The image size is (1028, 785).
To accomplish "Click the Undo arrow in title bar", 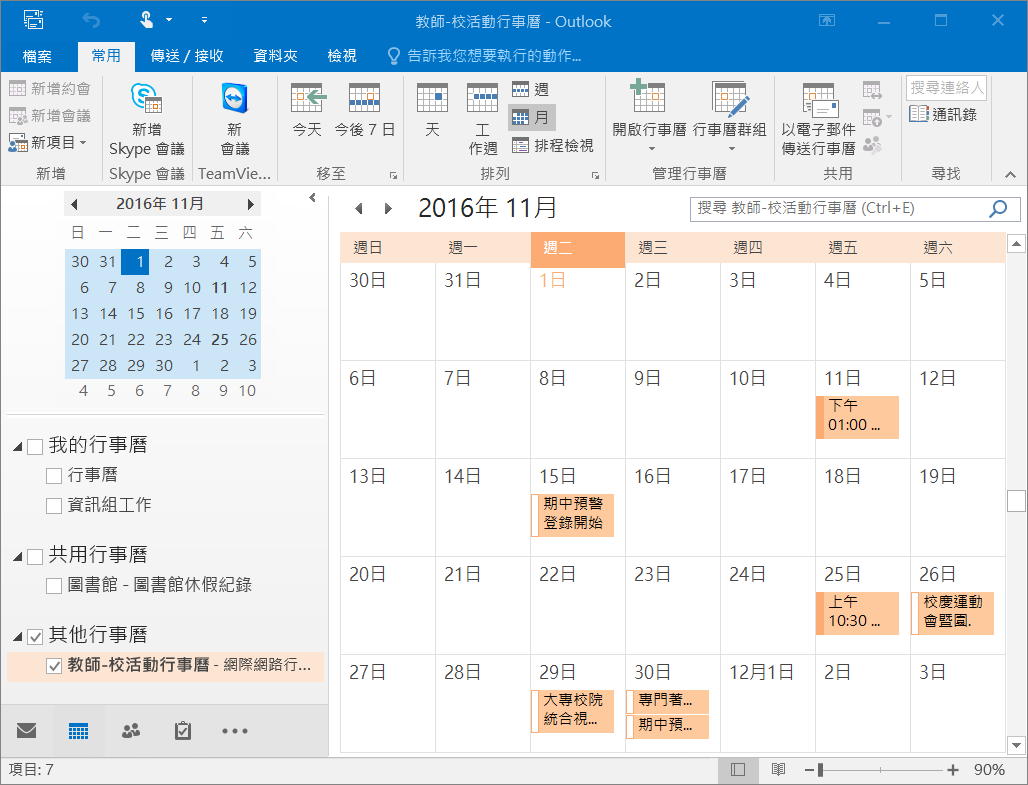I will point(91,20).
